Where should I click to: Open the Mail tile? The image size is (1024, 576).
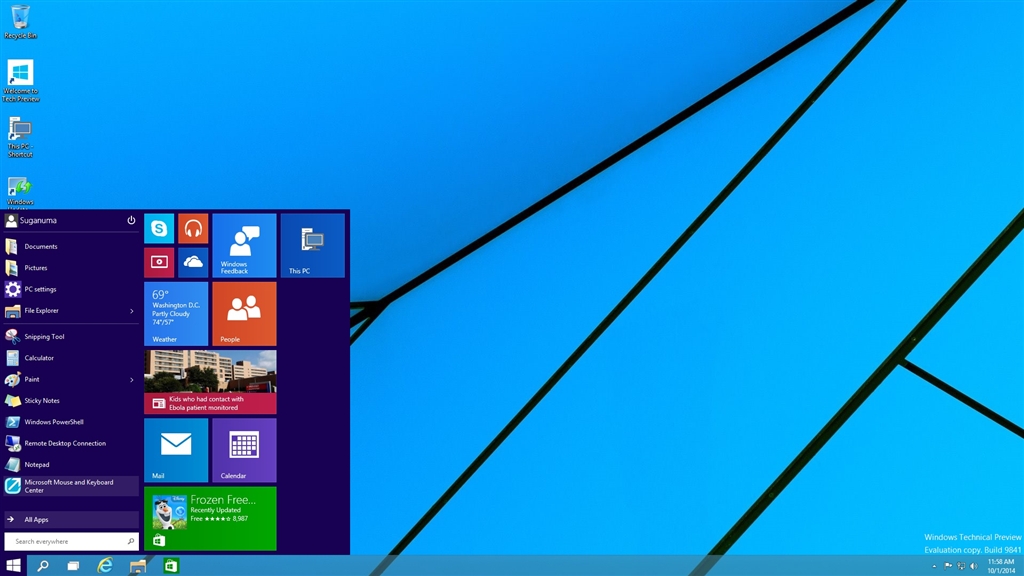coord(176,450)
